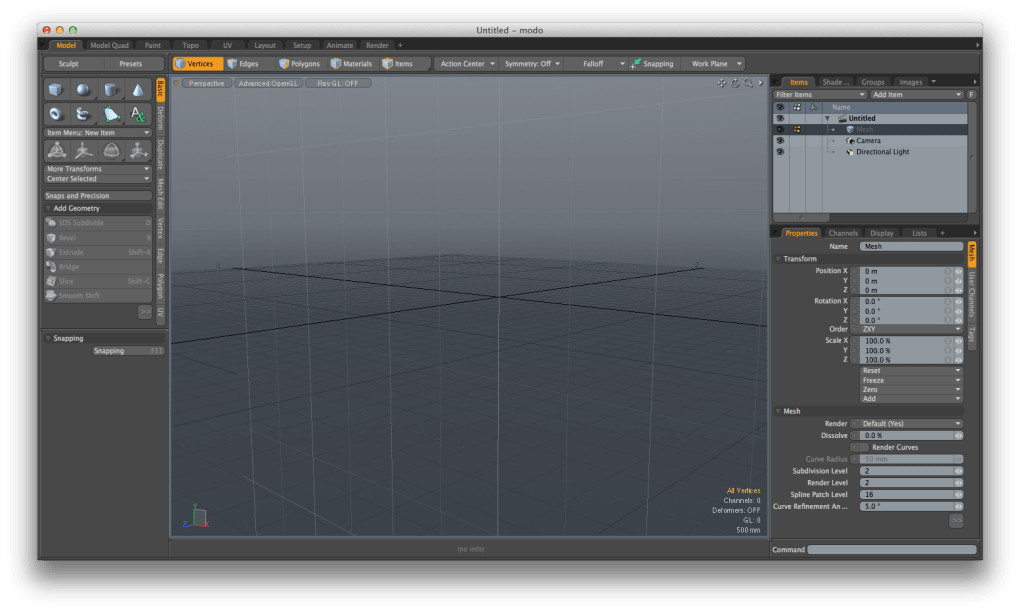Viewport: 1020px width, 612px height.
Task: Toggle Snapping in the top toolbar
Action: (652, 64)
